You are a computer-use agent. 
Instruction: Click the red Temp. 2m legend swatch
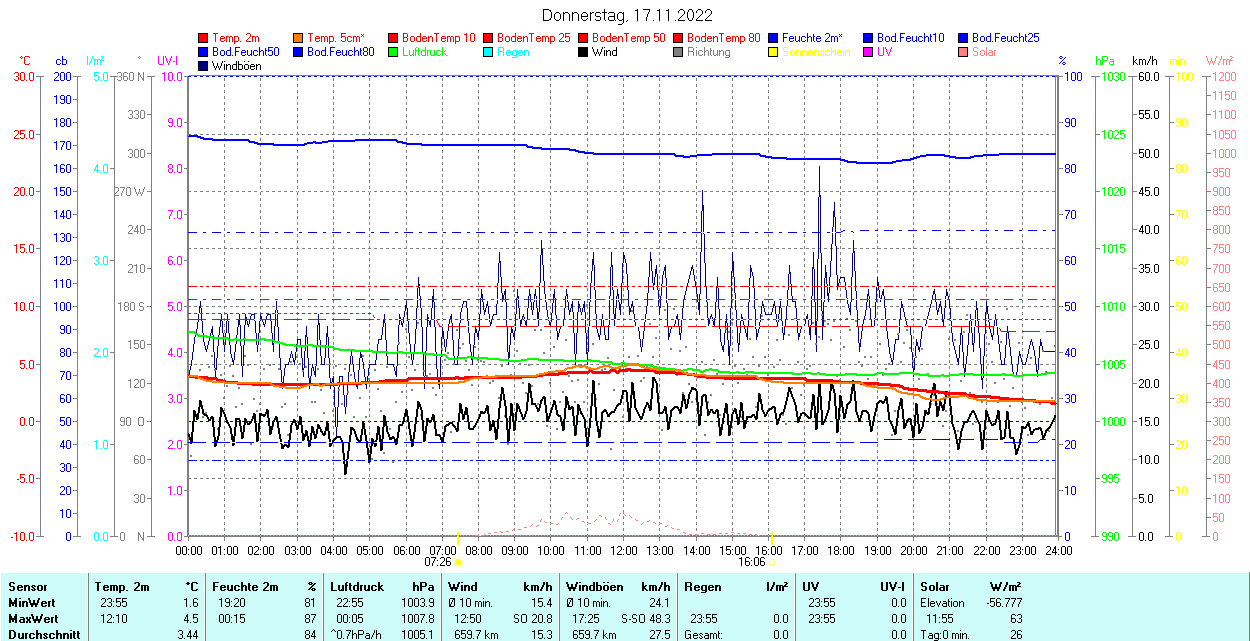point(204,38)
